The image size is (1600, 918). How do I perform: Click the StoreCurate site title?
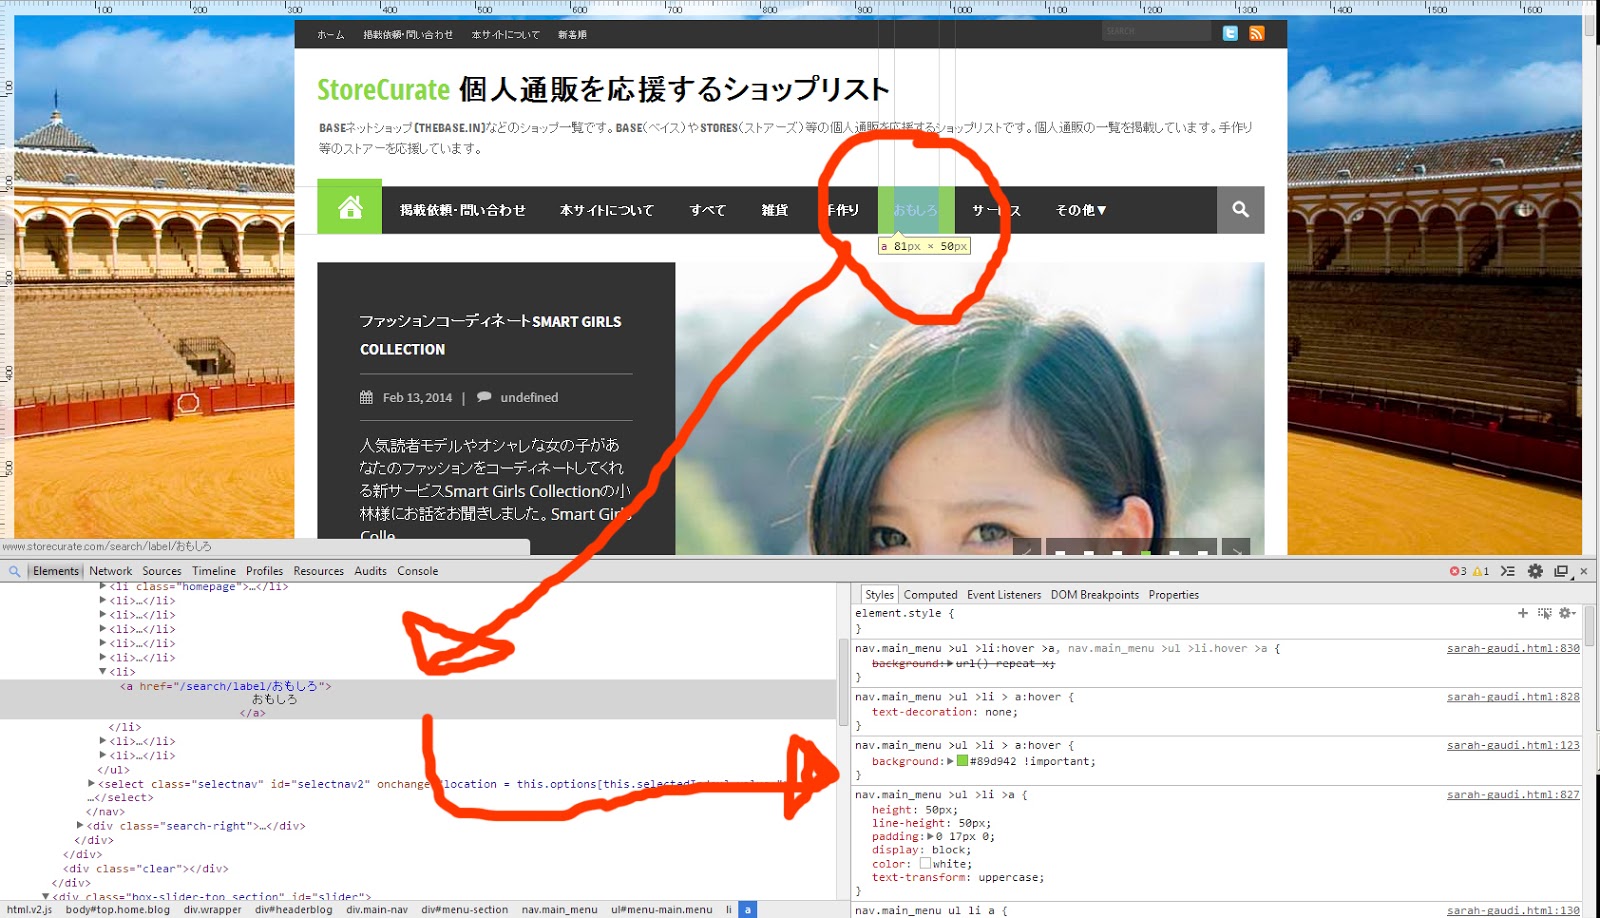[383, 90]
